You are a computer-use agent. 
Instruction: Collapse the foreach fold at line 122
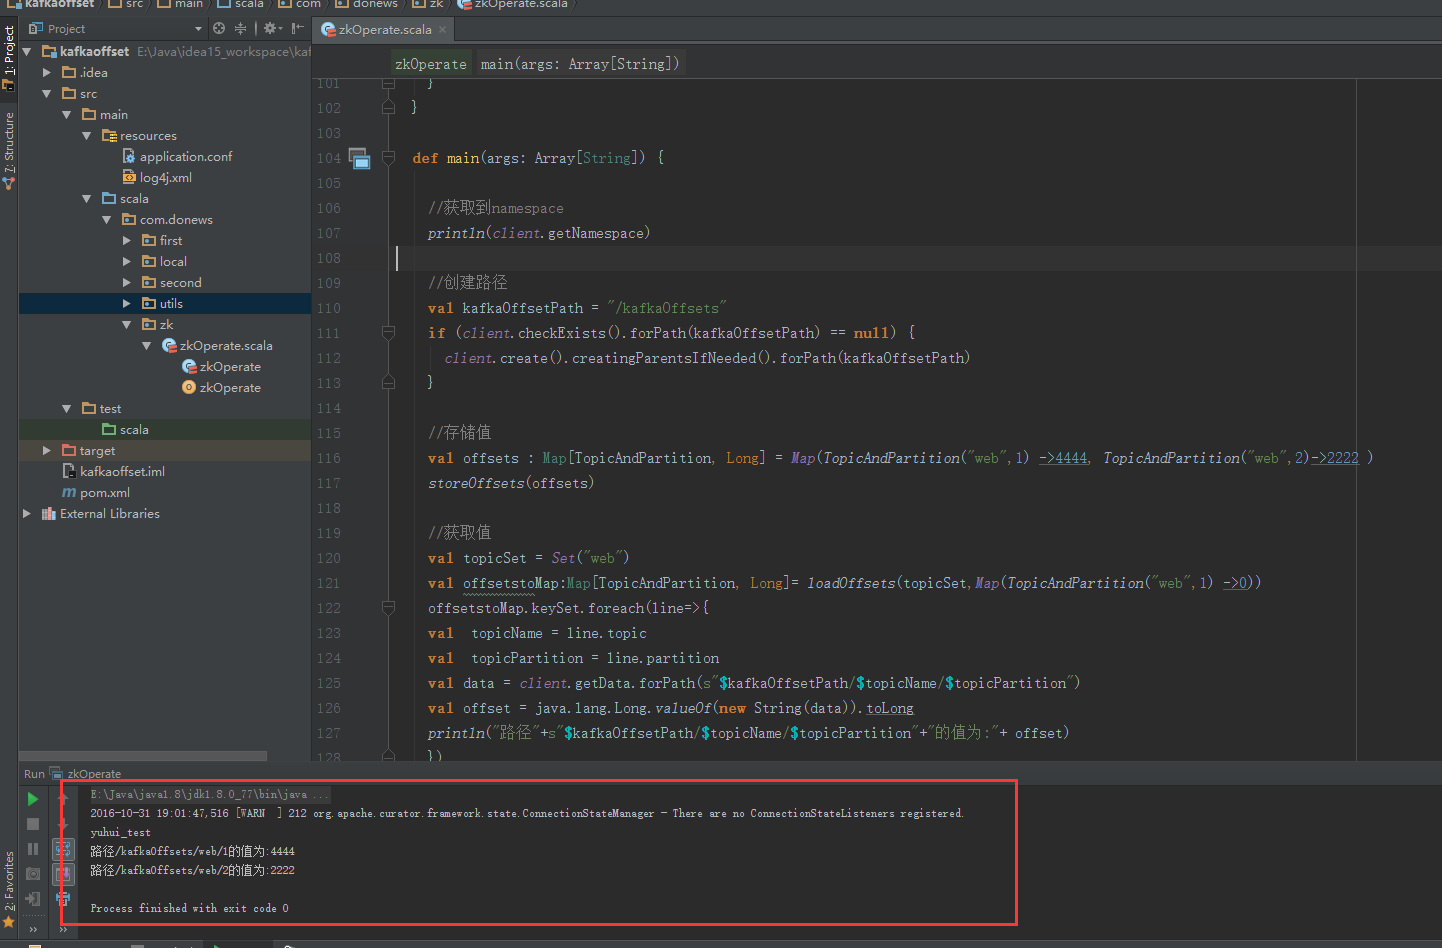tap(388, 608)
